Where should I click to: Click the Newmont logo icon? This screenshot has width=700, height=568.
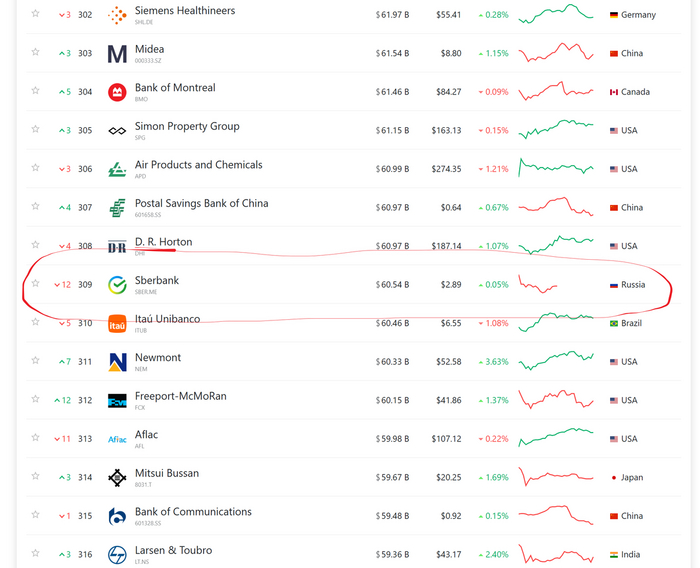coord(117,362)
